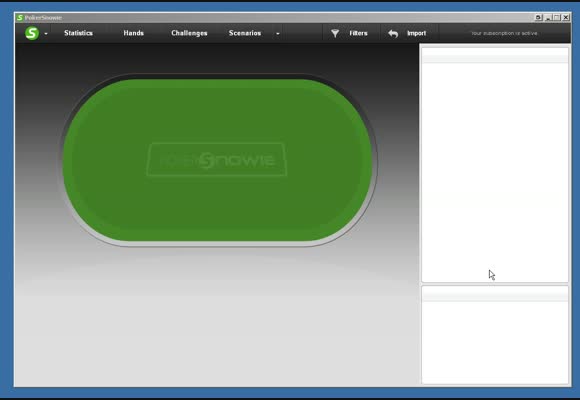The height and width of the screenshot is (400, 580).
Task: Click the 'Your subscription is active' text
Action: [504, 33]
